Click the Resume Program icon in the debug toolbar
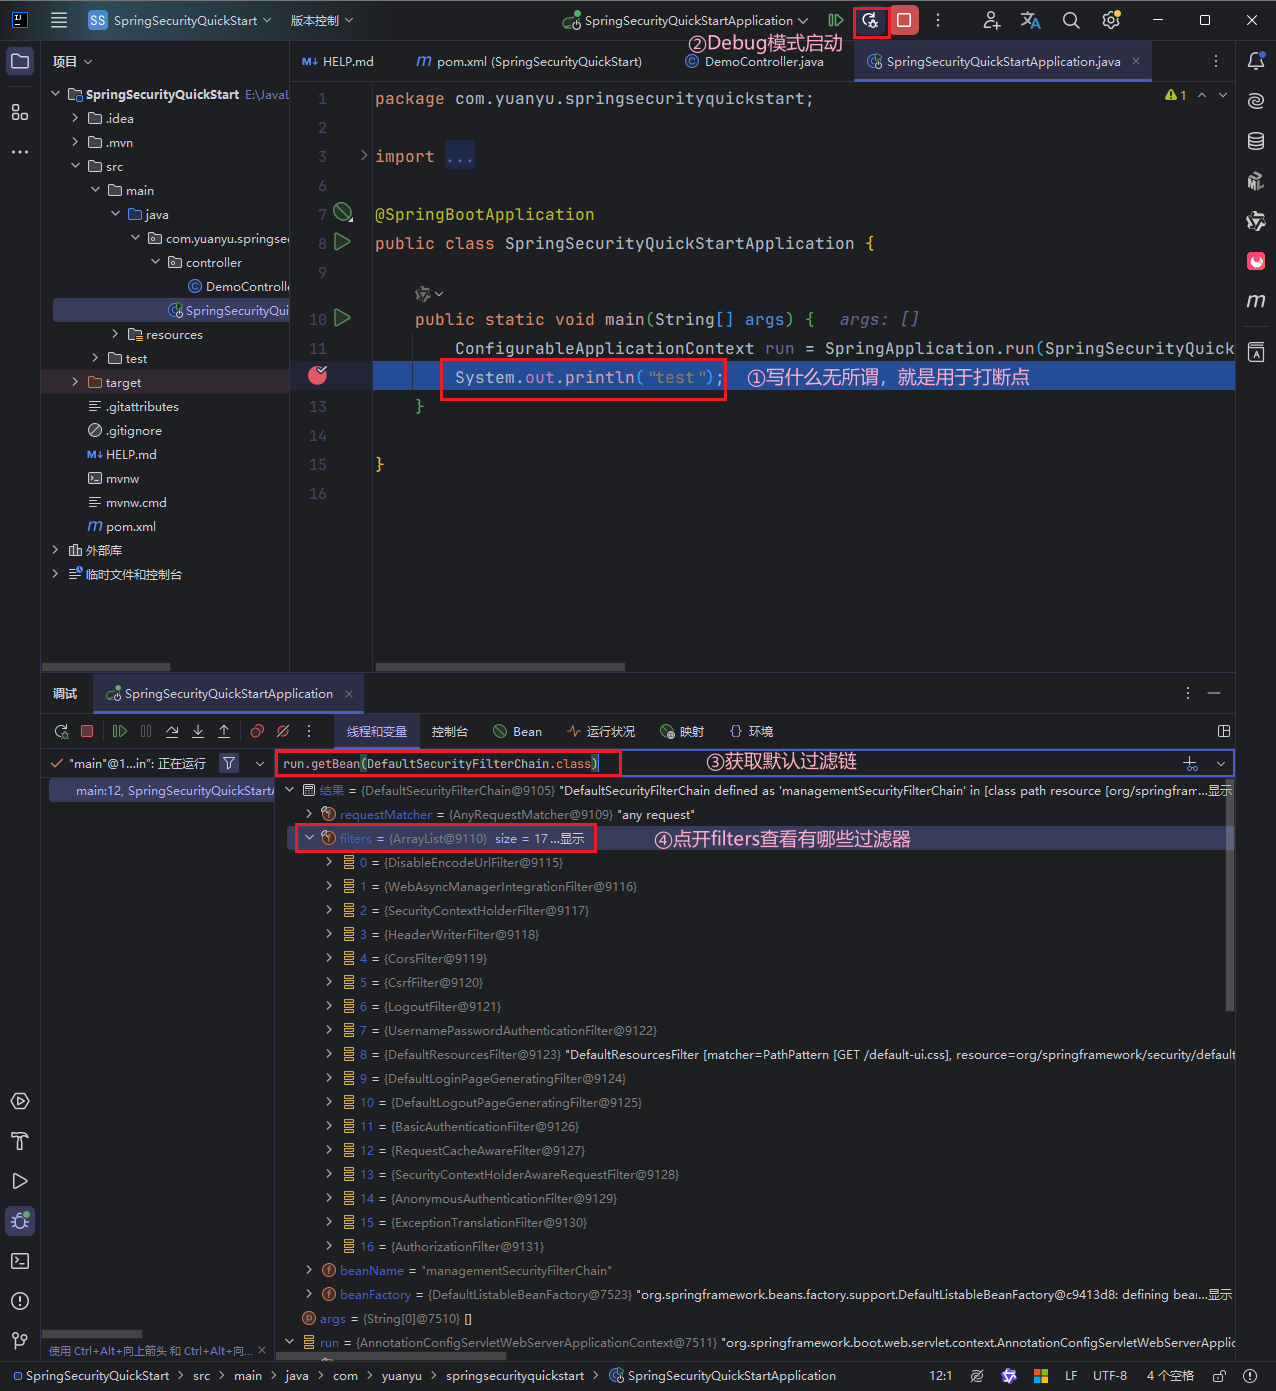The height and width of the screenshot is (1391, 1276). (120, 732)
